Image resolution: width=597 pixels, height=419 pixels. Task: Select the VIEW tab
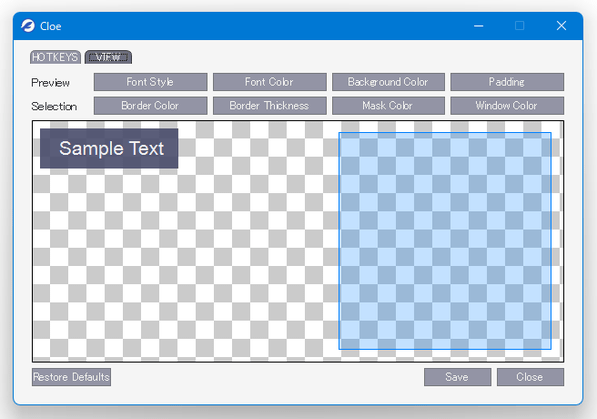108,57
